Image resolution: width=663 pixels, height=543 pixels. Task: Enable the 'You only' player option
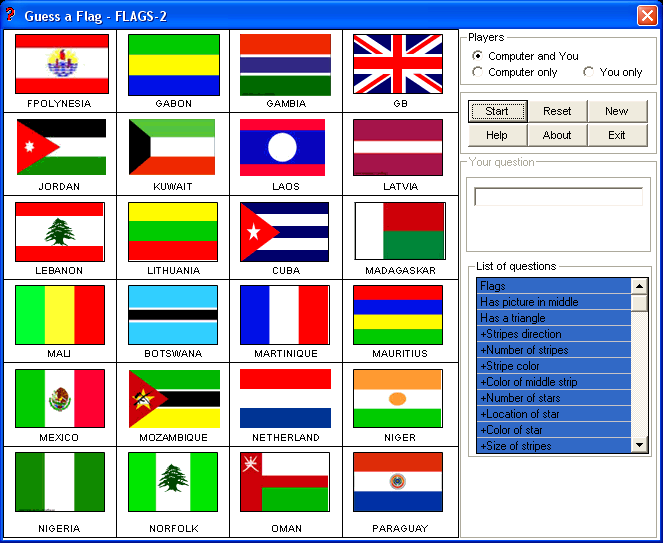pyautogui.click(x=590, y=72)
